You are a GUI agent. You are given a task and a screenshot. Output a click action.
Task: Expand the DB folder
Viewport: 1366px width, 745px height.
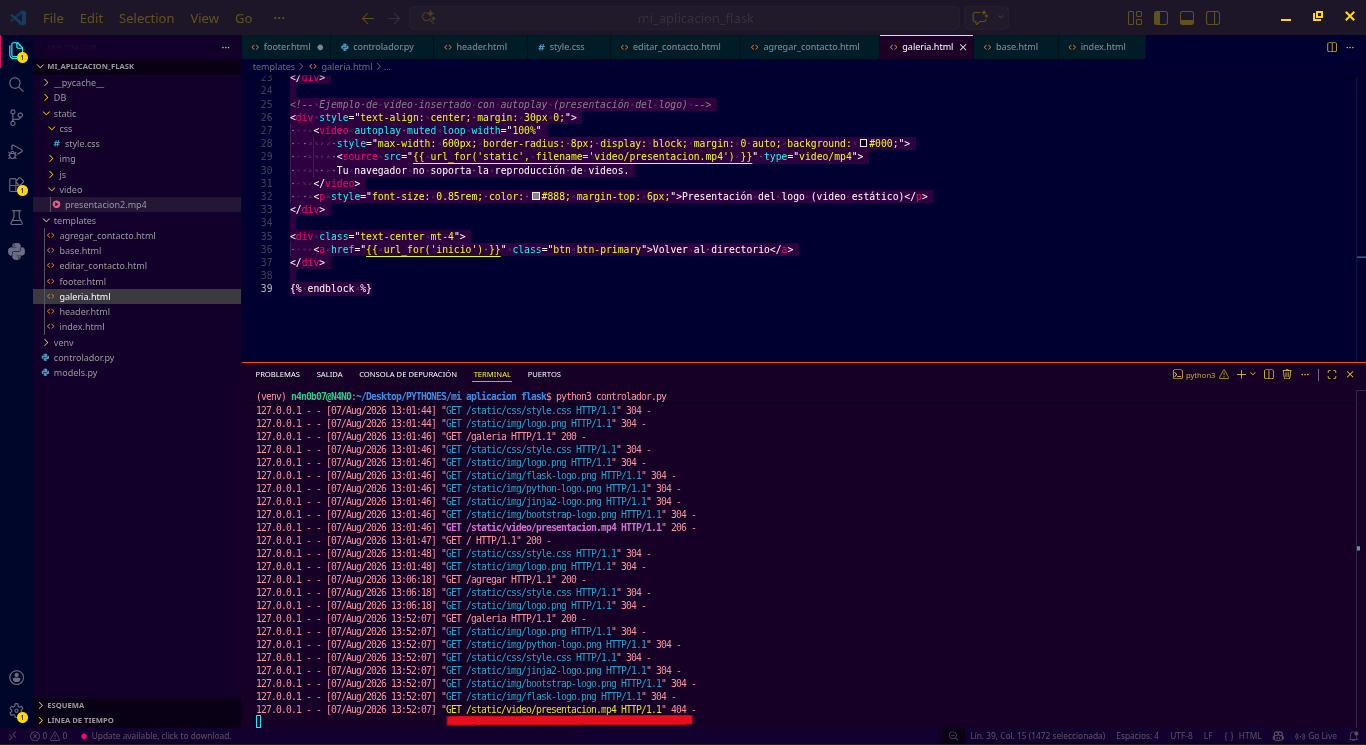click(137, 98)
